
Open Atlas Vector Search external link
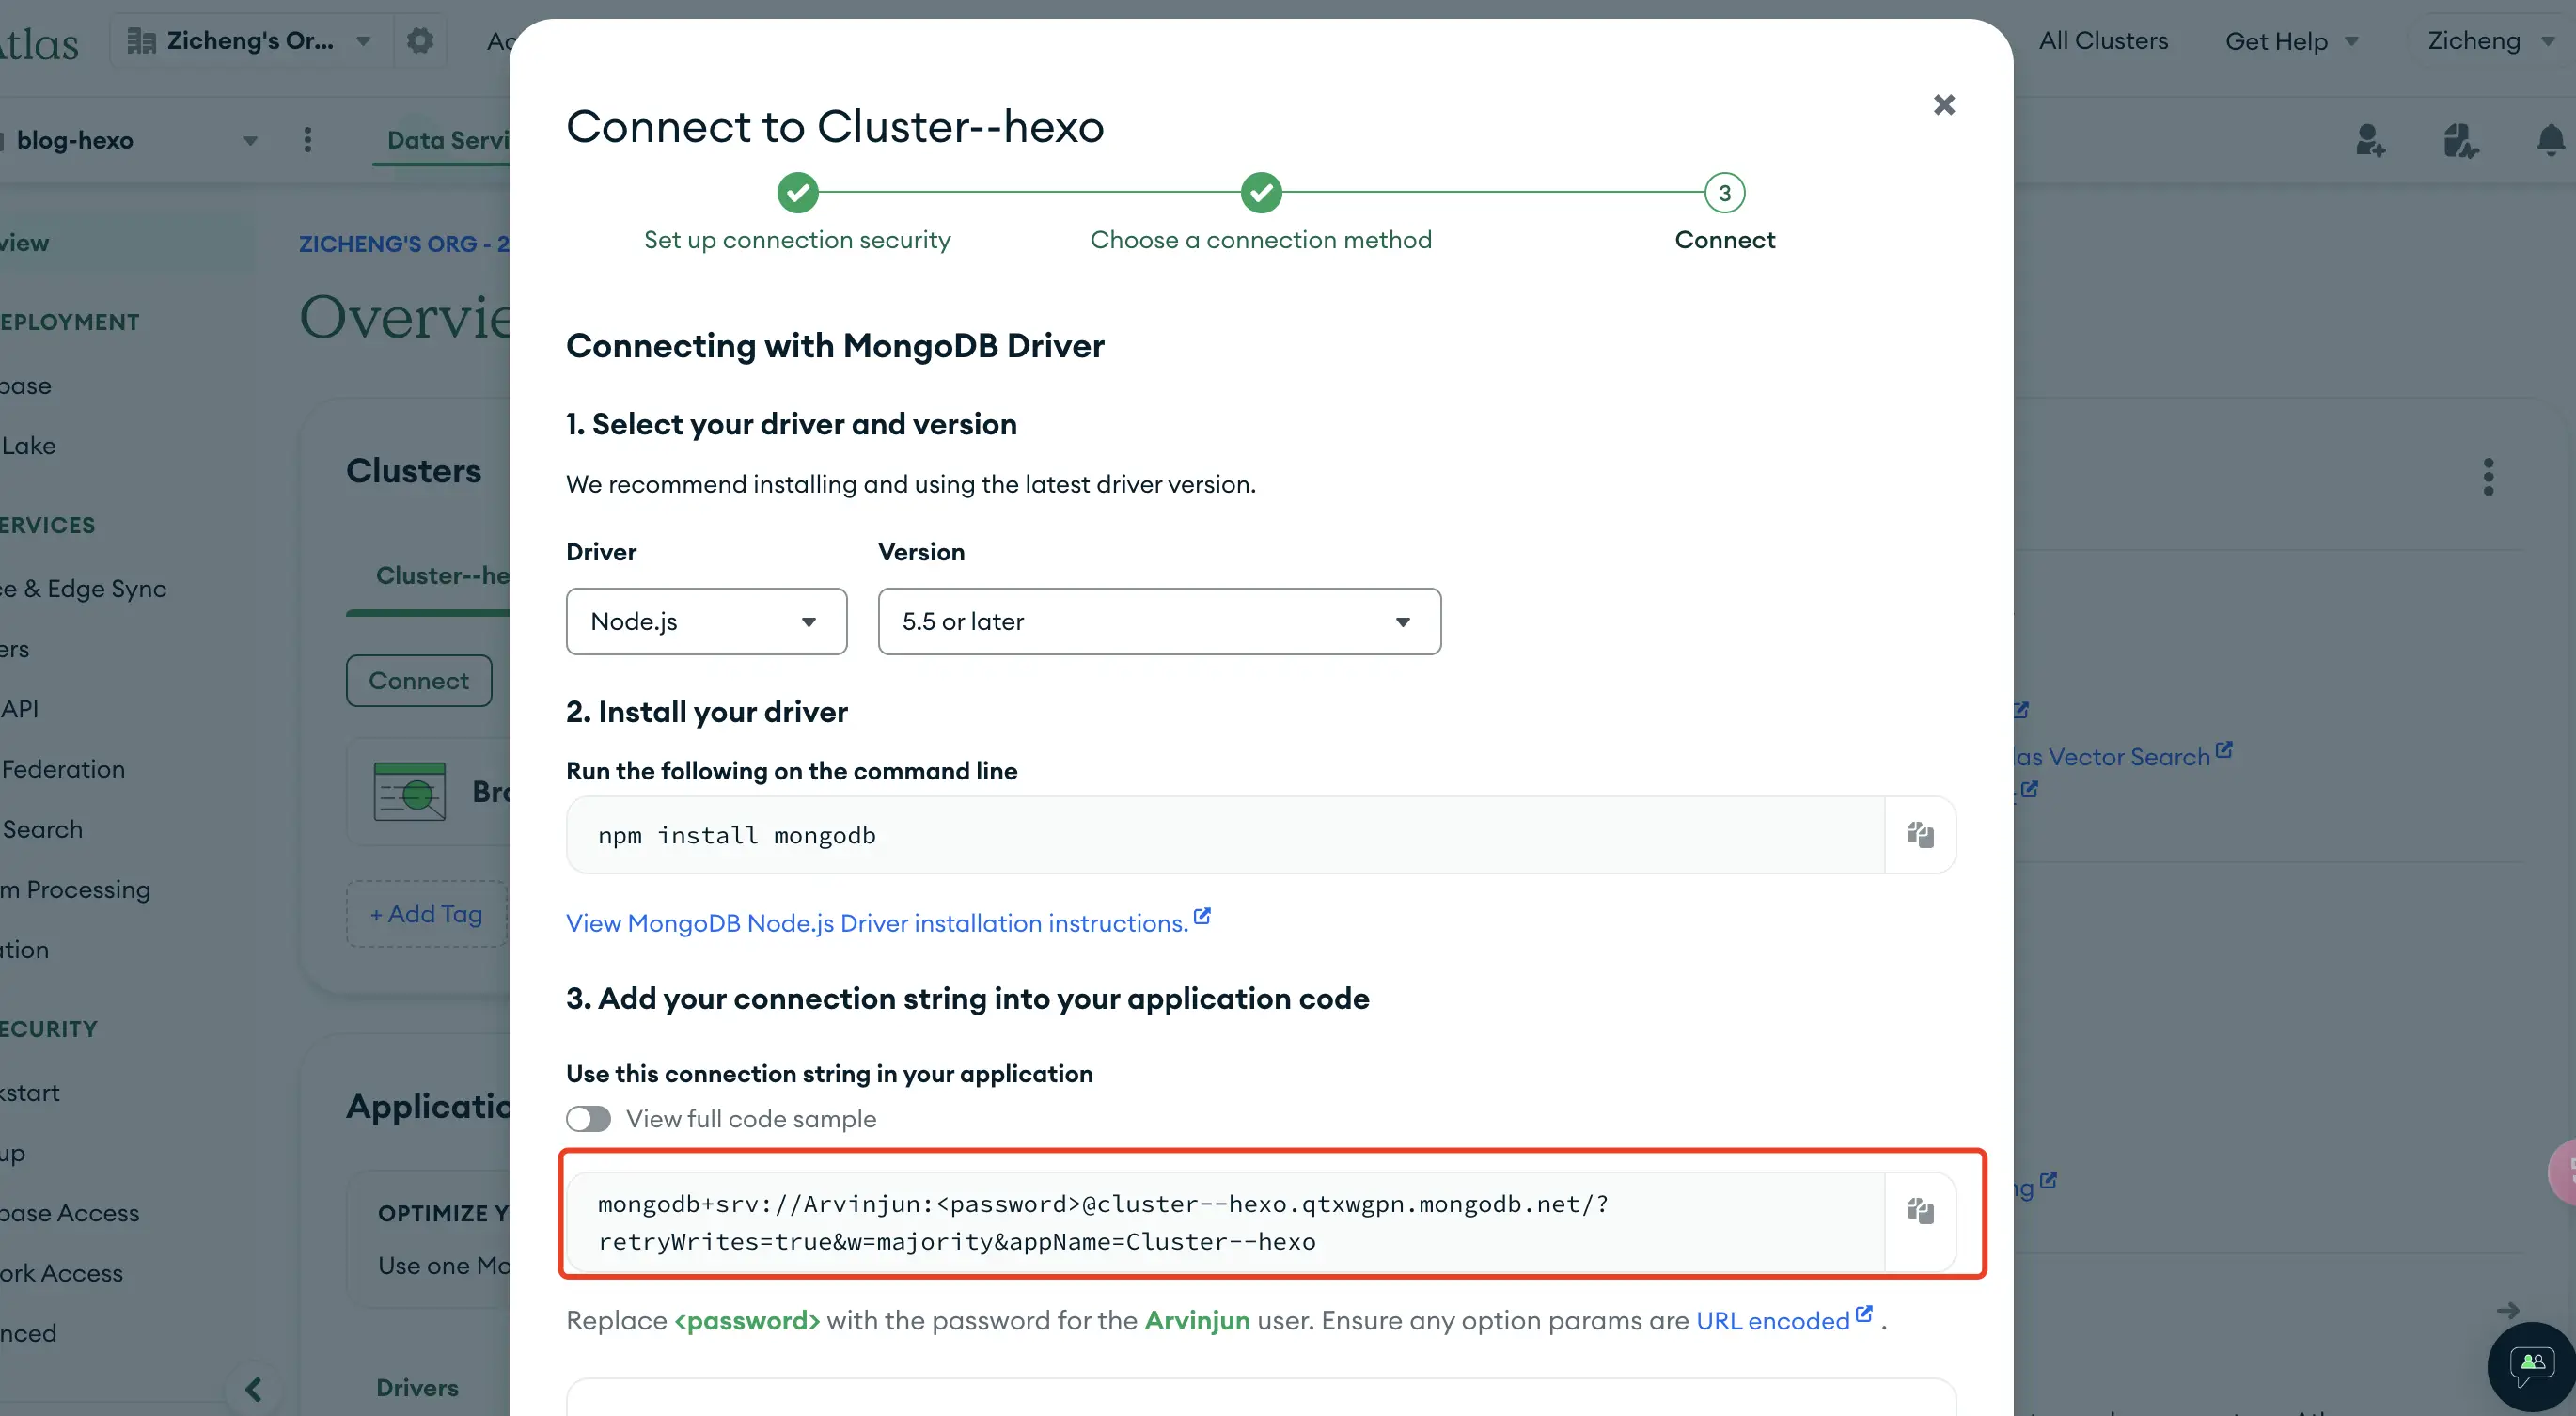(x=2124, y=755)
